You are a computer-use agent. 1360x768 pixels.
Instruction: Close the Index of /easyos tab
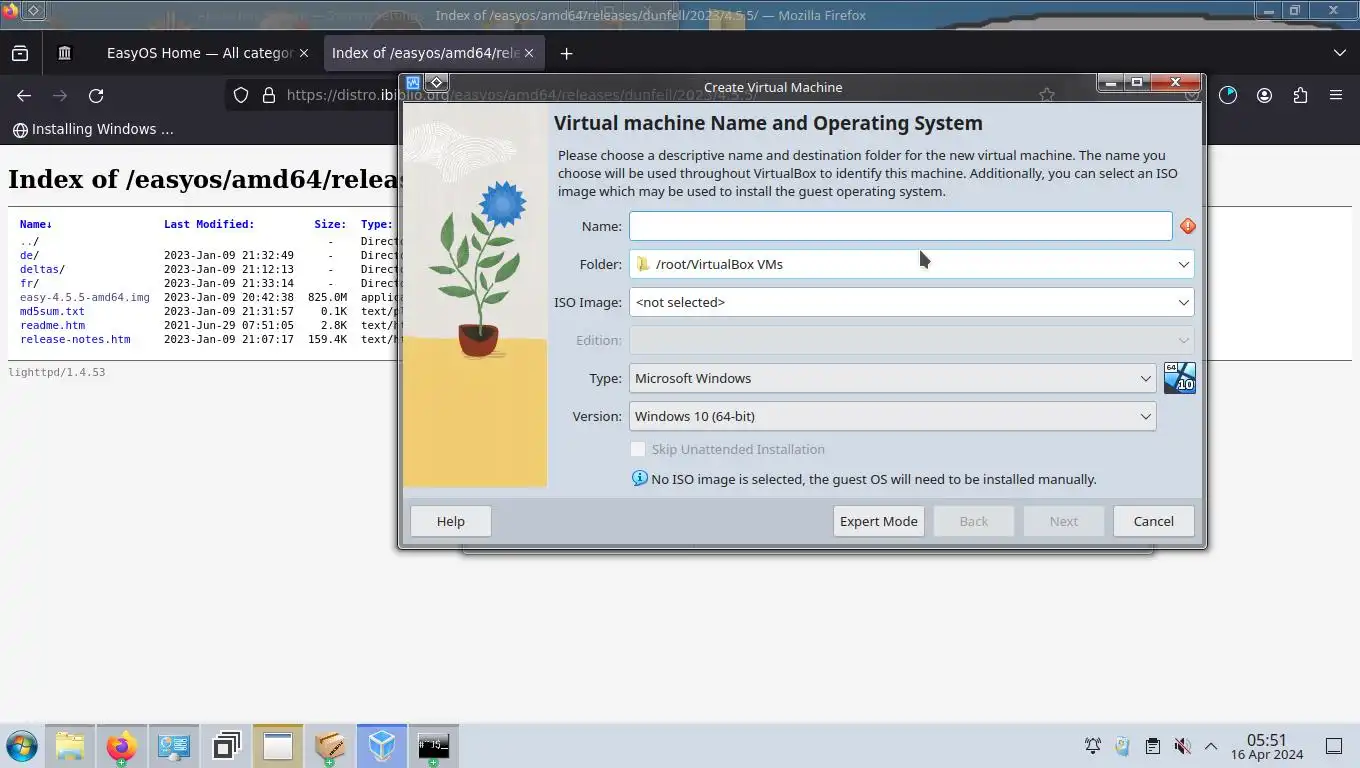click(529, 53)
